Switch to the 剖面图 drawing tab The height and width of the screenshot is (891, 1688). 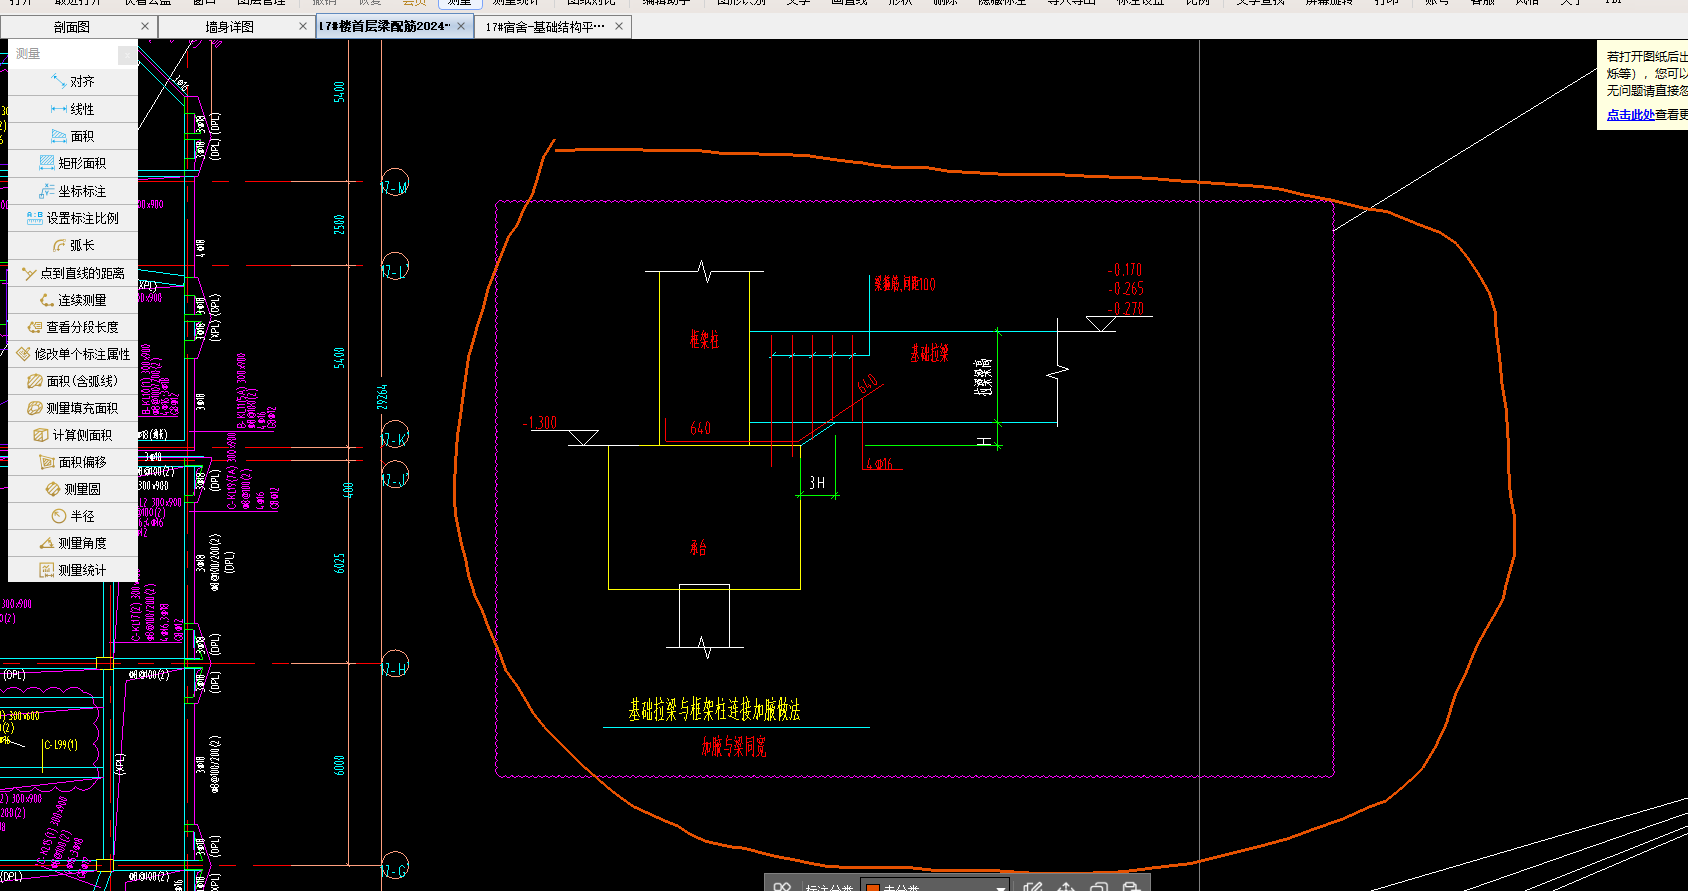(72, 27)
